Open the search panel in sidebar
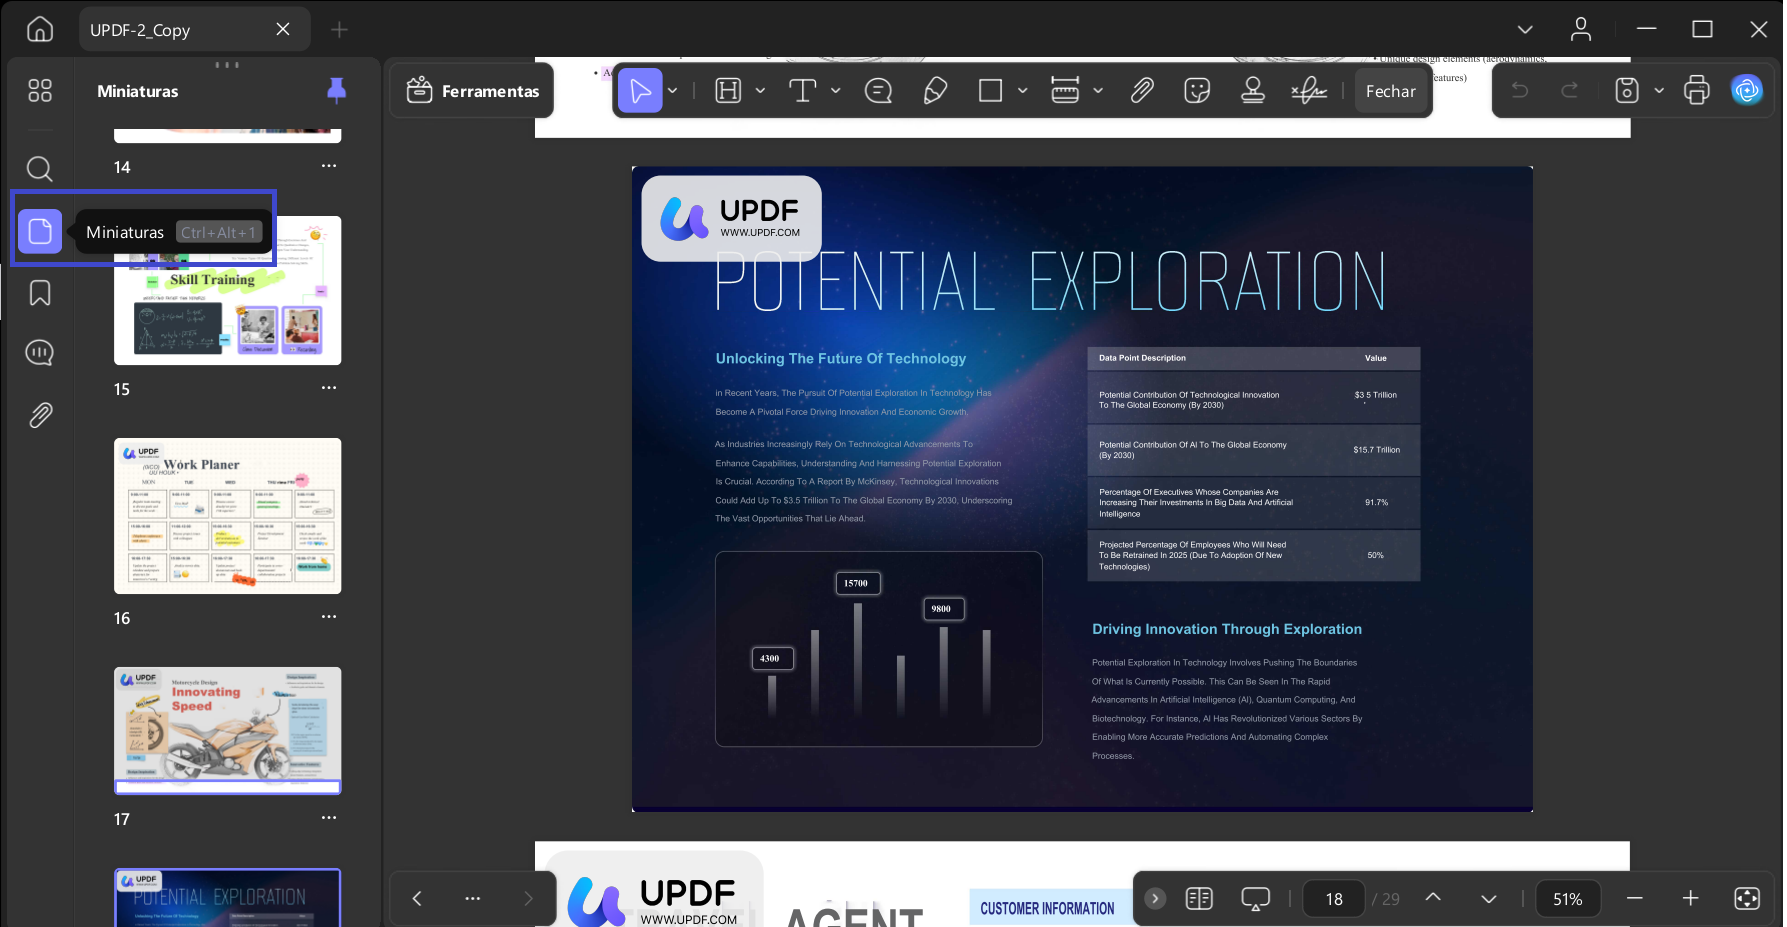The width and height of the screenshot is (1787, 927). click(40, 168)
